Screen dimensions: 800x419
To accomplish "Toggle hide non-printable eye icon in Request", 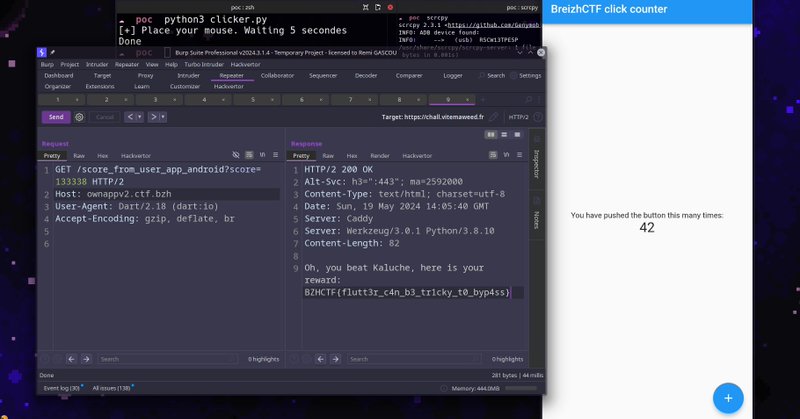I will pos(236,155).
